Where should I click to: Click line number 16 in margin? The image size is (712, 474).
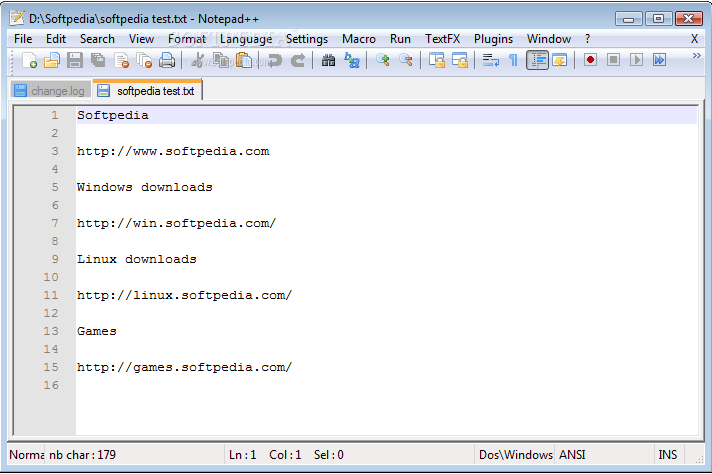51,385
